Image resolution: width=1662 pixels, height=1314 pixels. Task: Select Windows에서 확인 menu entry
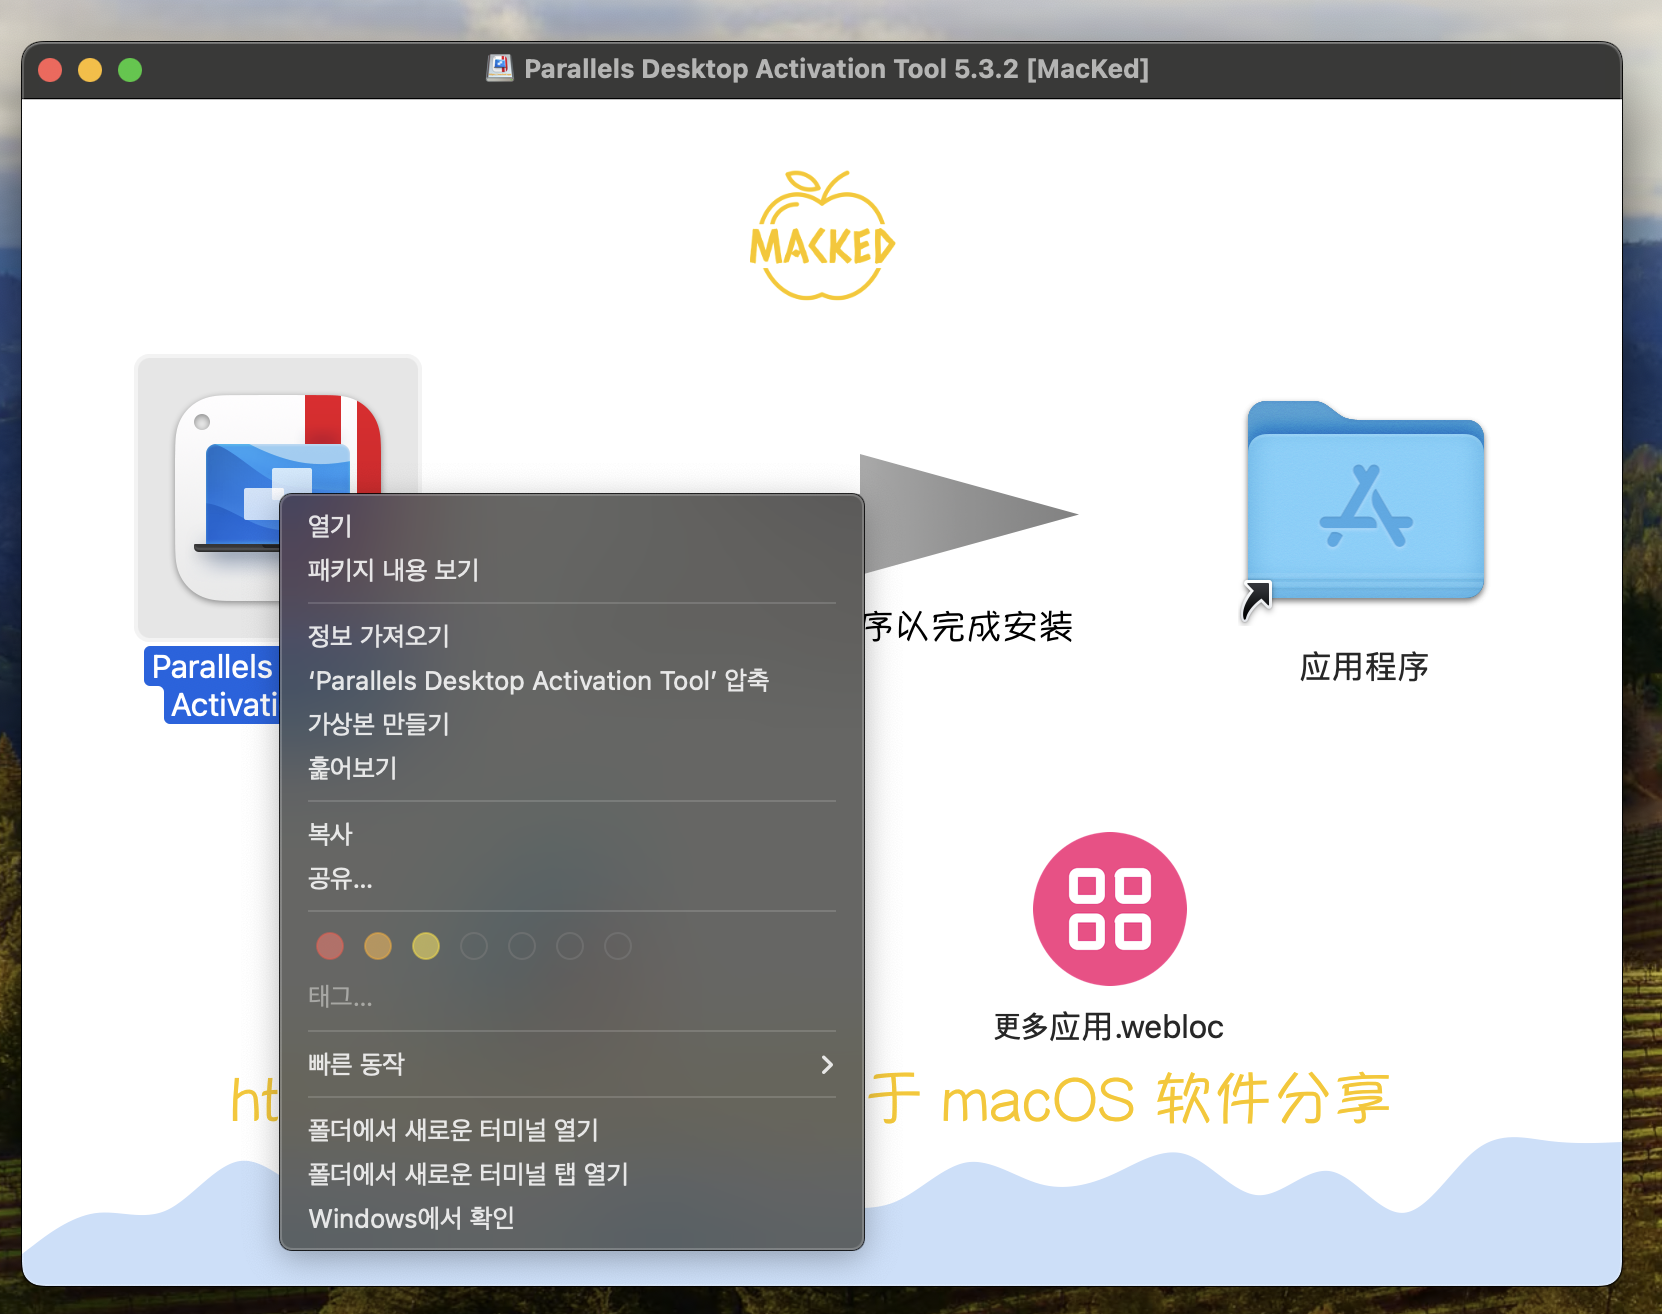pyautogui.click(x=572, y=1218)
